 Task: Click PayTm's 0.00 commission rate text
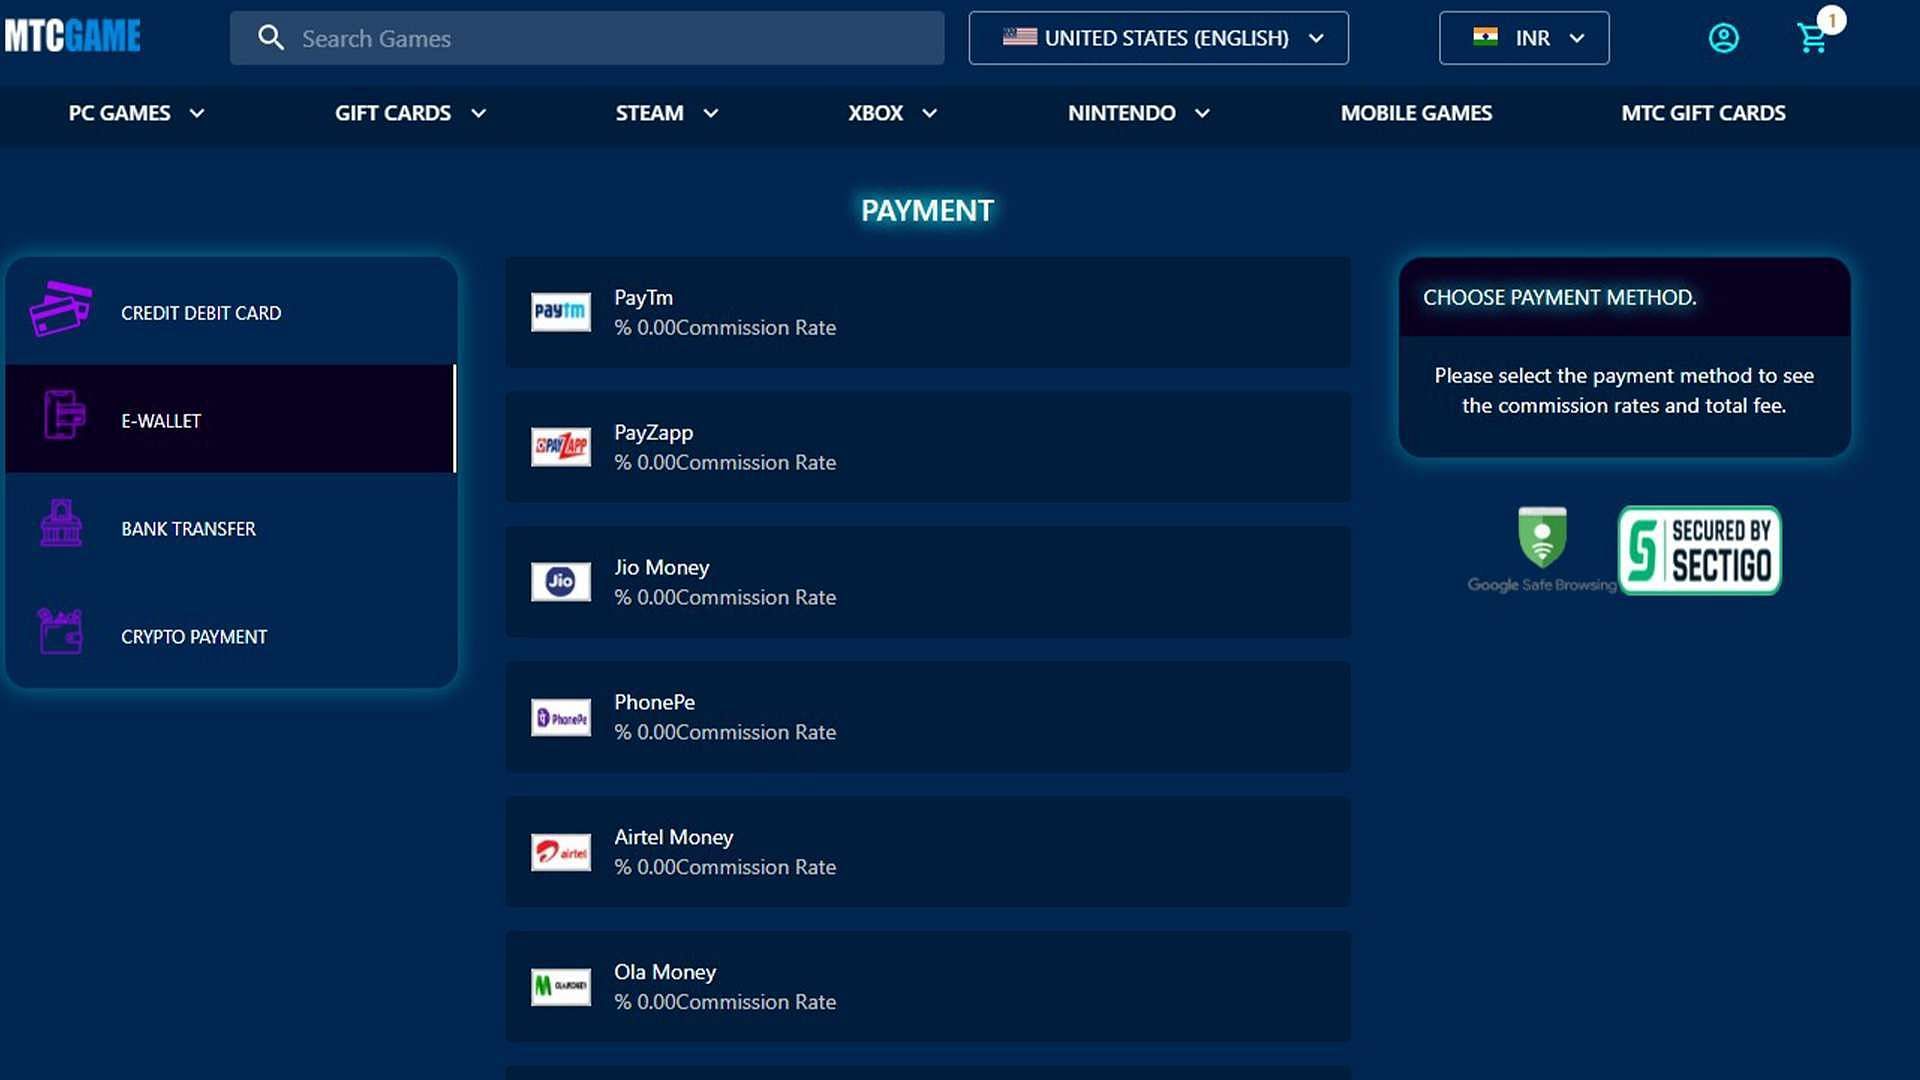click(x=725, y=327)
